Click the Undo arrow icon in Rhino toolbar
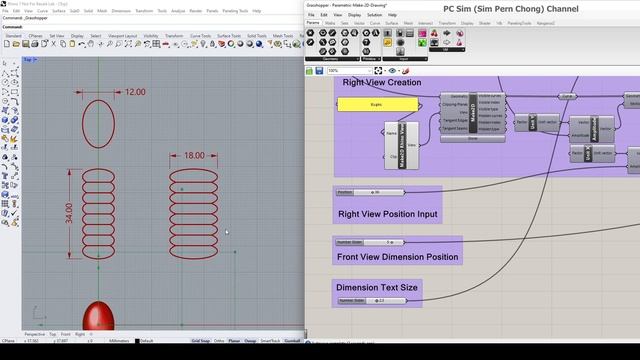The image size is (640, 360). click(82, 44)
